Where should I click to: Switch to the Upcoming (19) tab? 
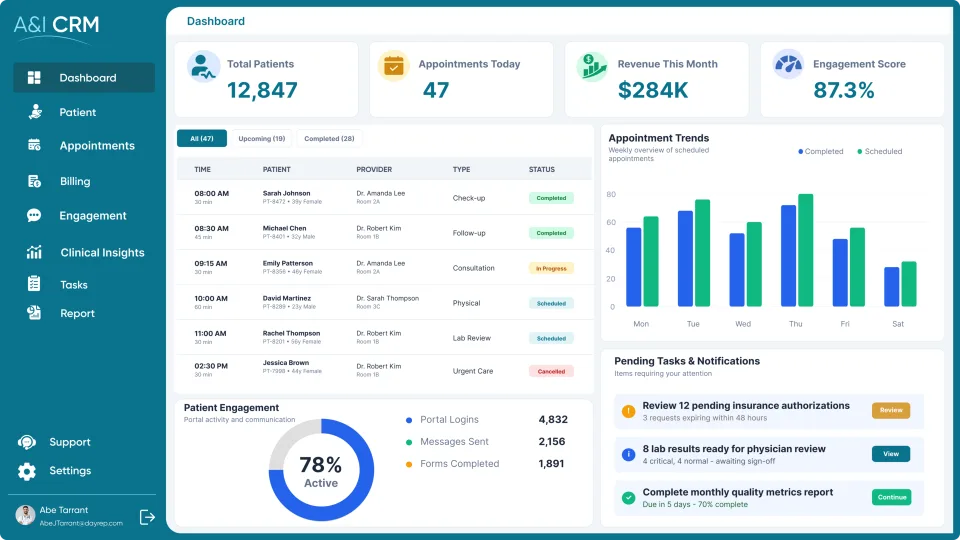[x=261, y=138]
